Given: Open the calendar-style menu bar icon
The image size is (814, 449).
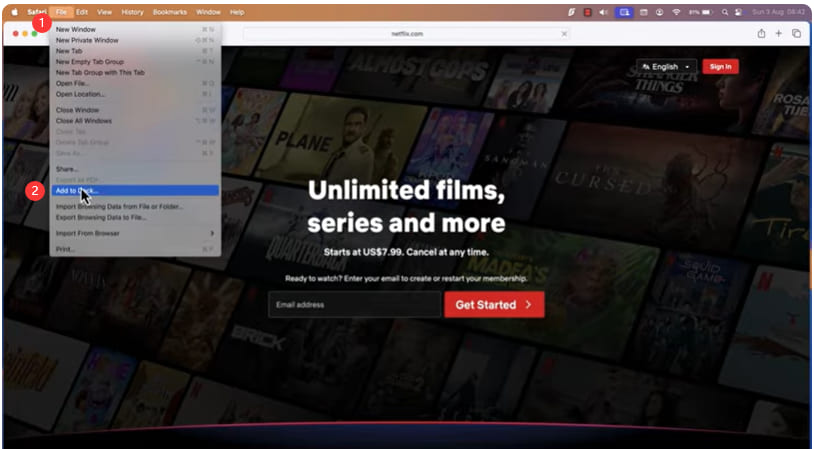Looking at the screenshot, I should click(x=644, y=12).
